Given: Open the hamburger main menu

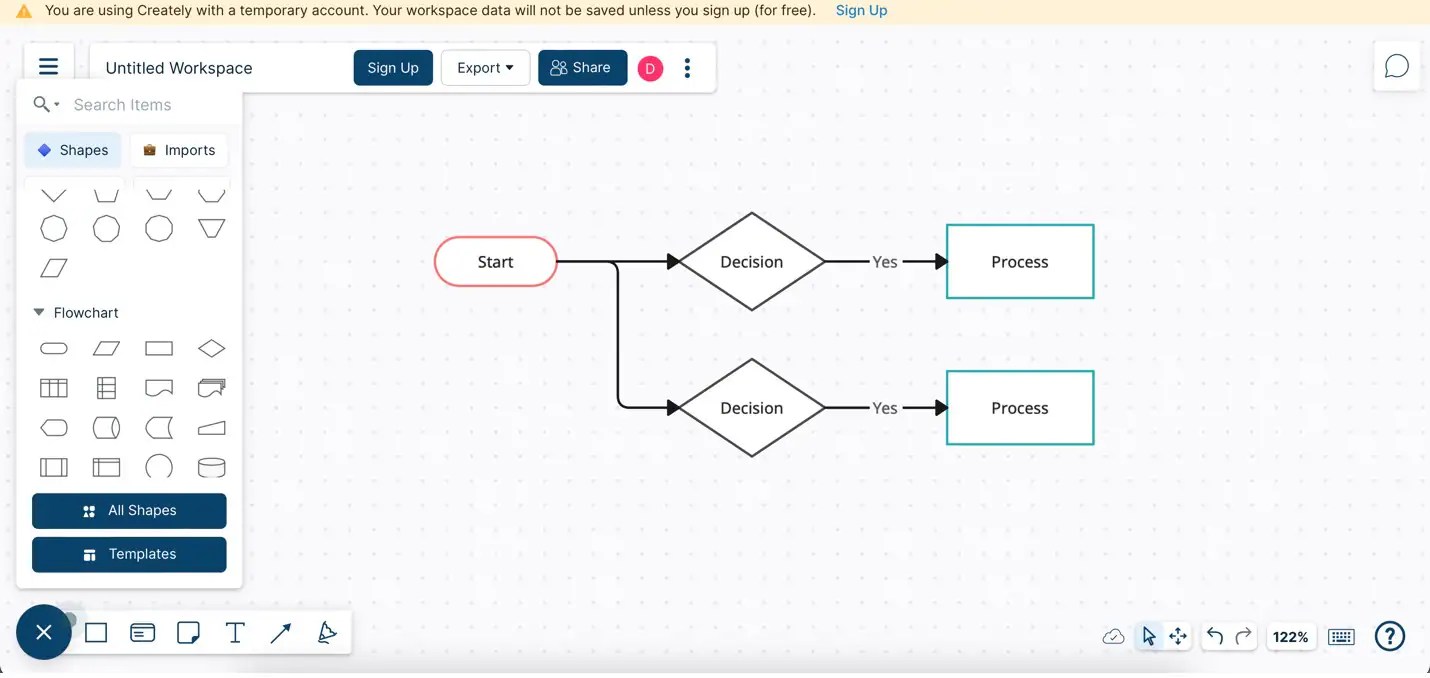Looking at the screenshot, I should point(48,65).
